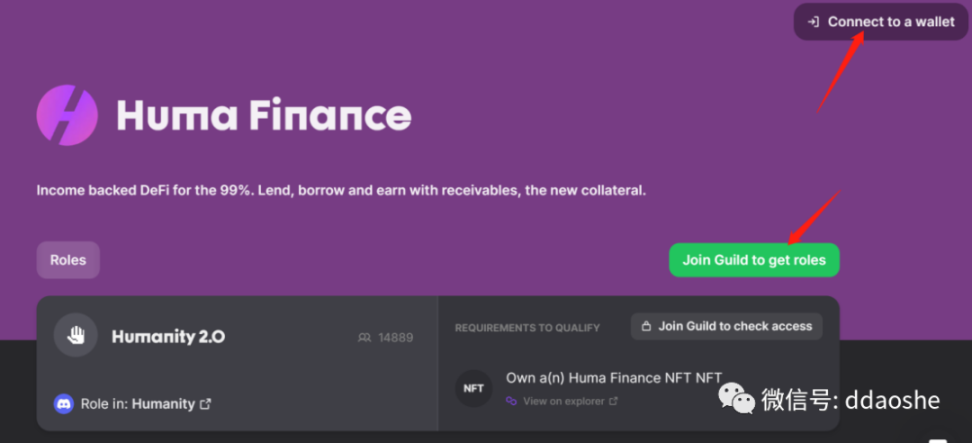
Task: Click the login arrow icon on wallet button
Action: (x=814, y=22)
